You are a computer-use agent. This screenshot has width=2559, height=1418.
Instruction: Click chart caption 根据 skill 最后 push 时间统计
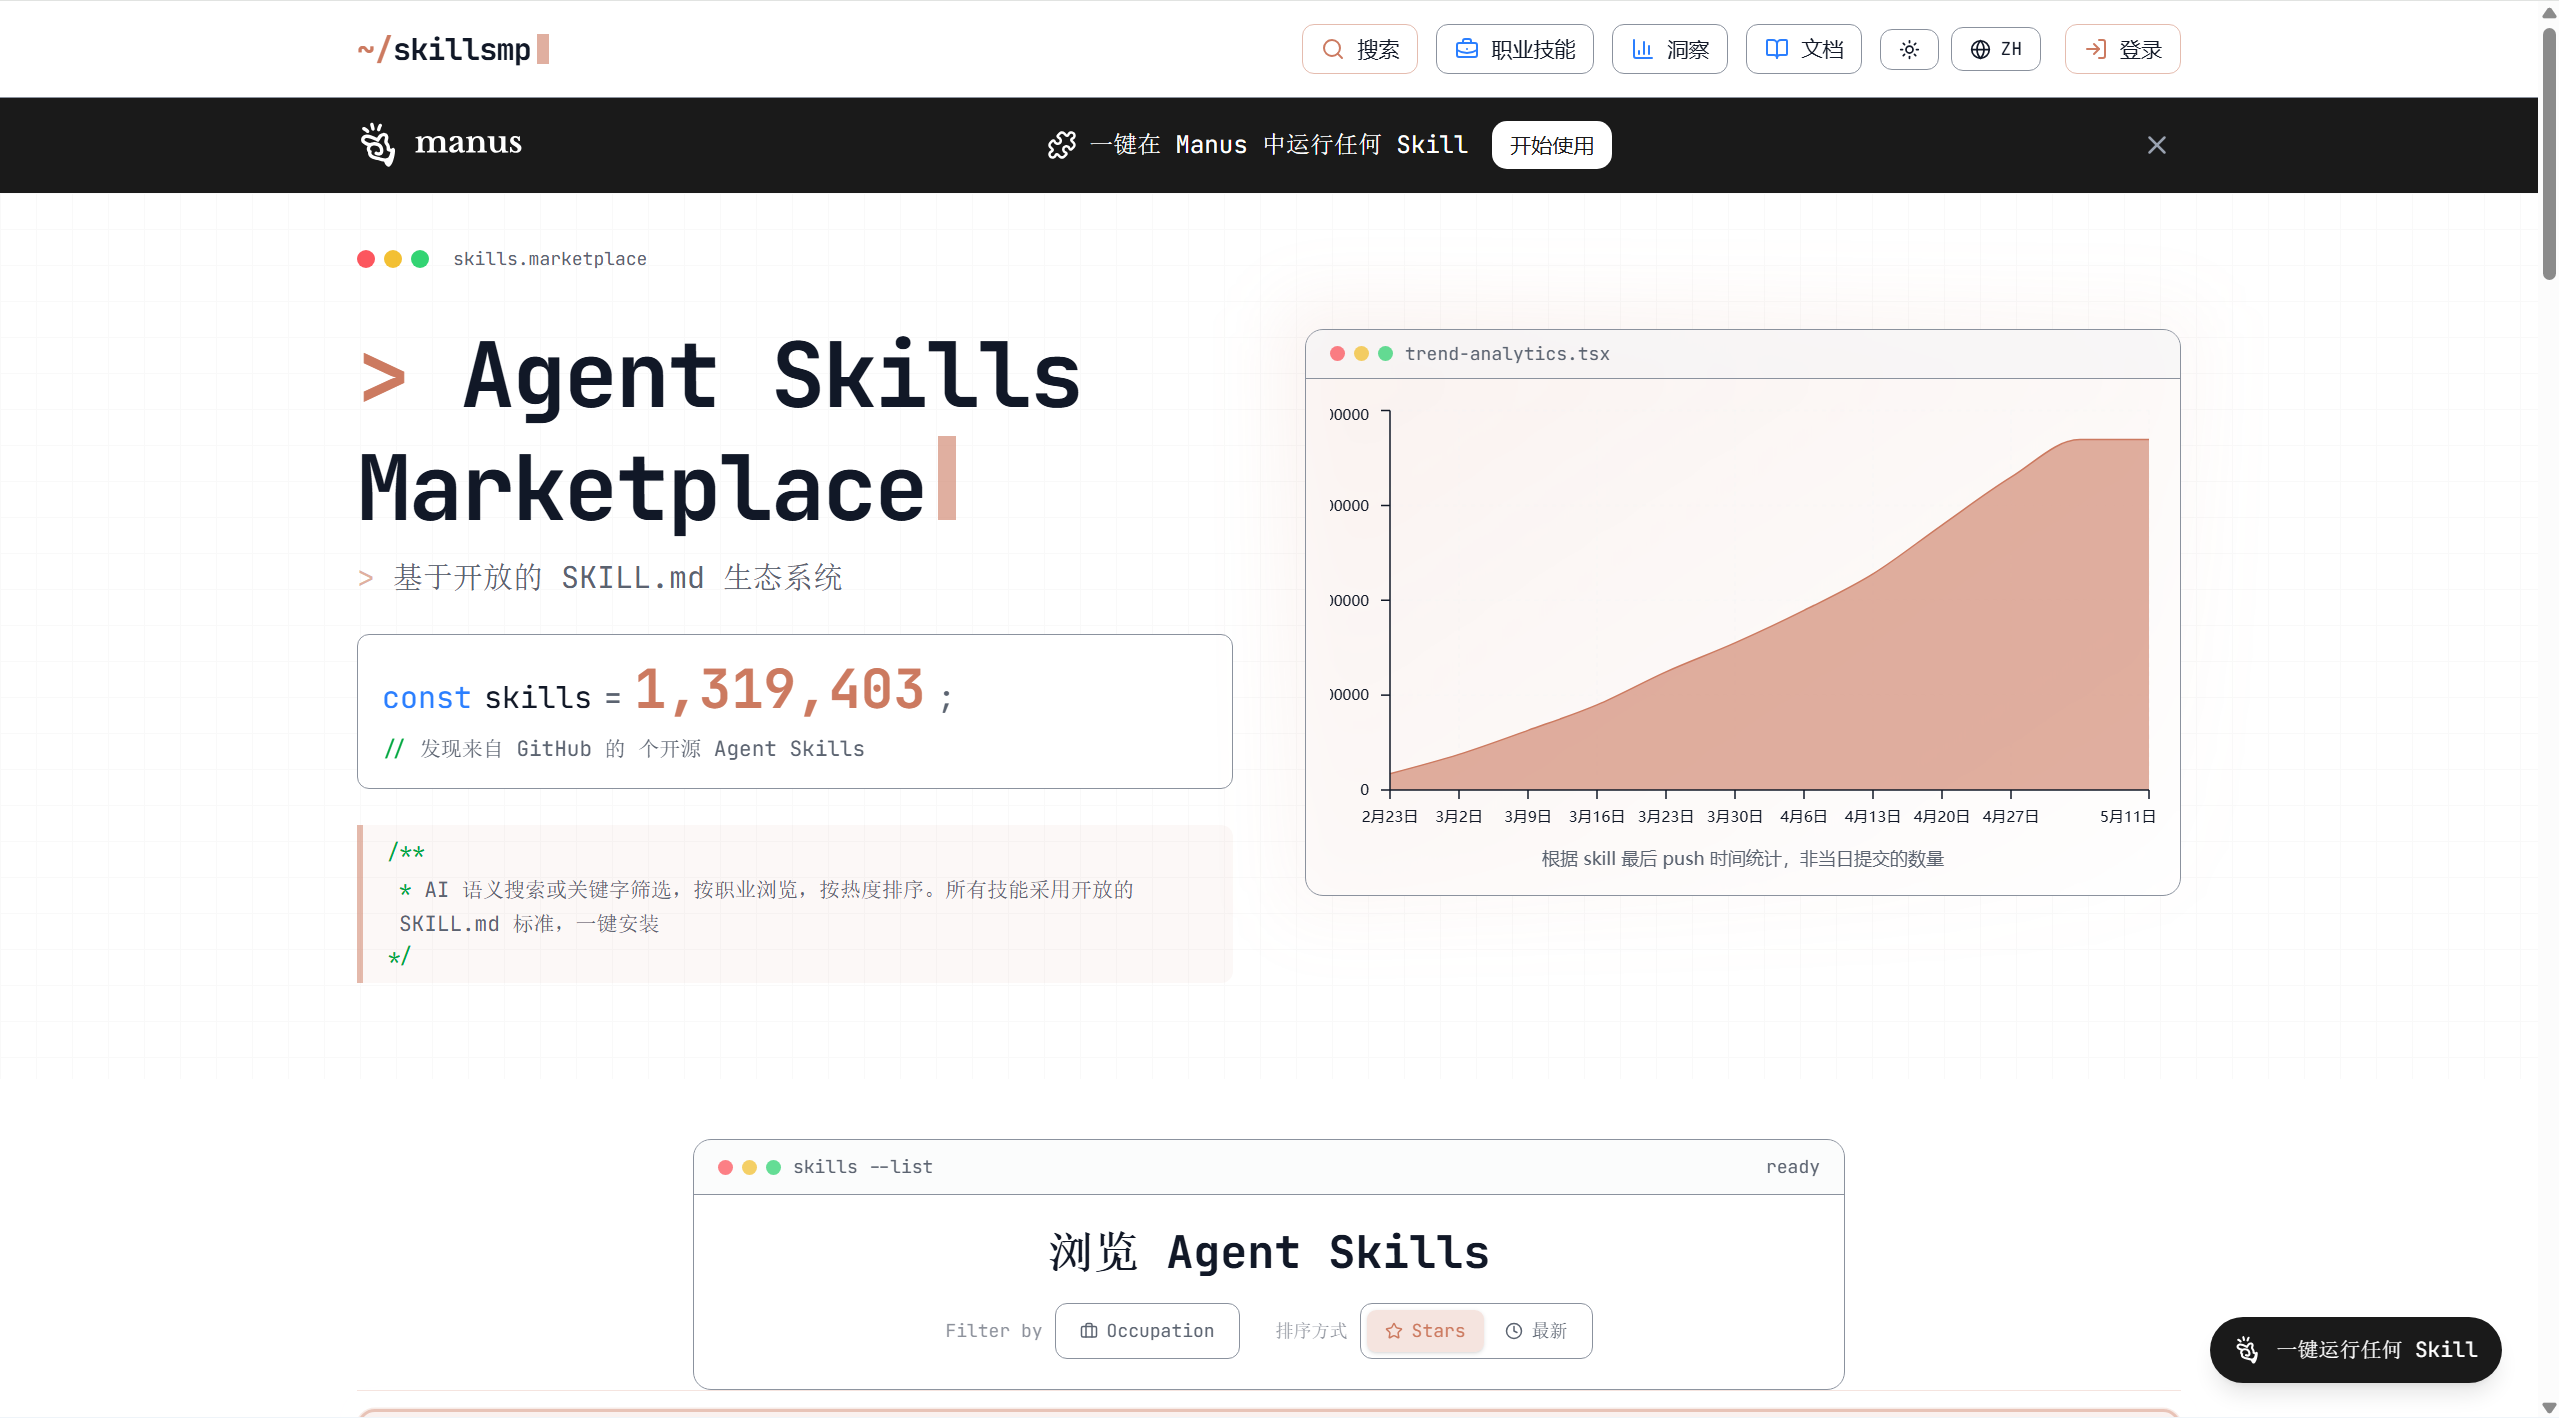pyautogui.click(x=1742, y=858)
